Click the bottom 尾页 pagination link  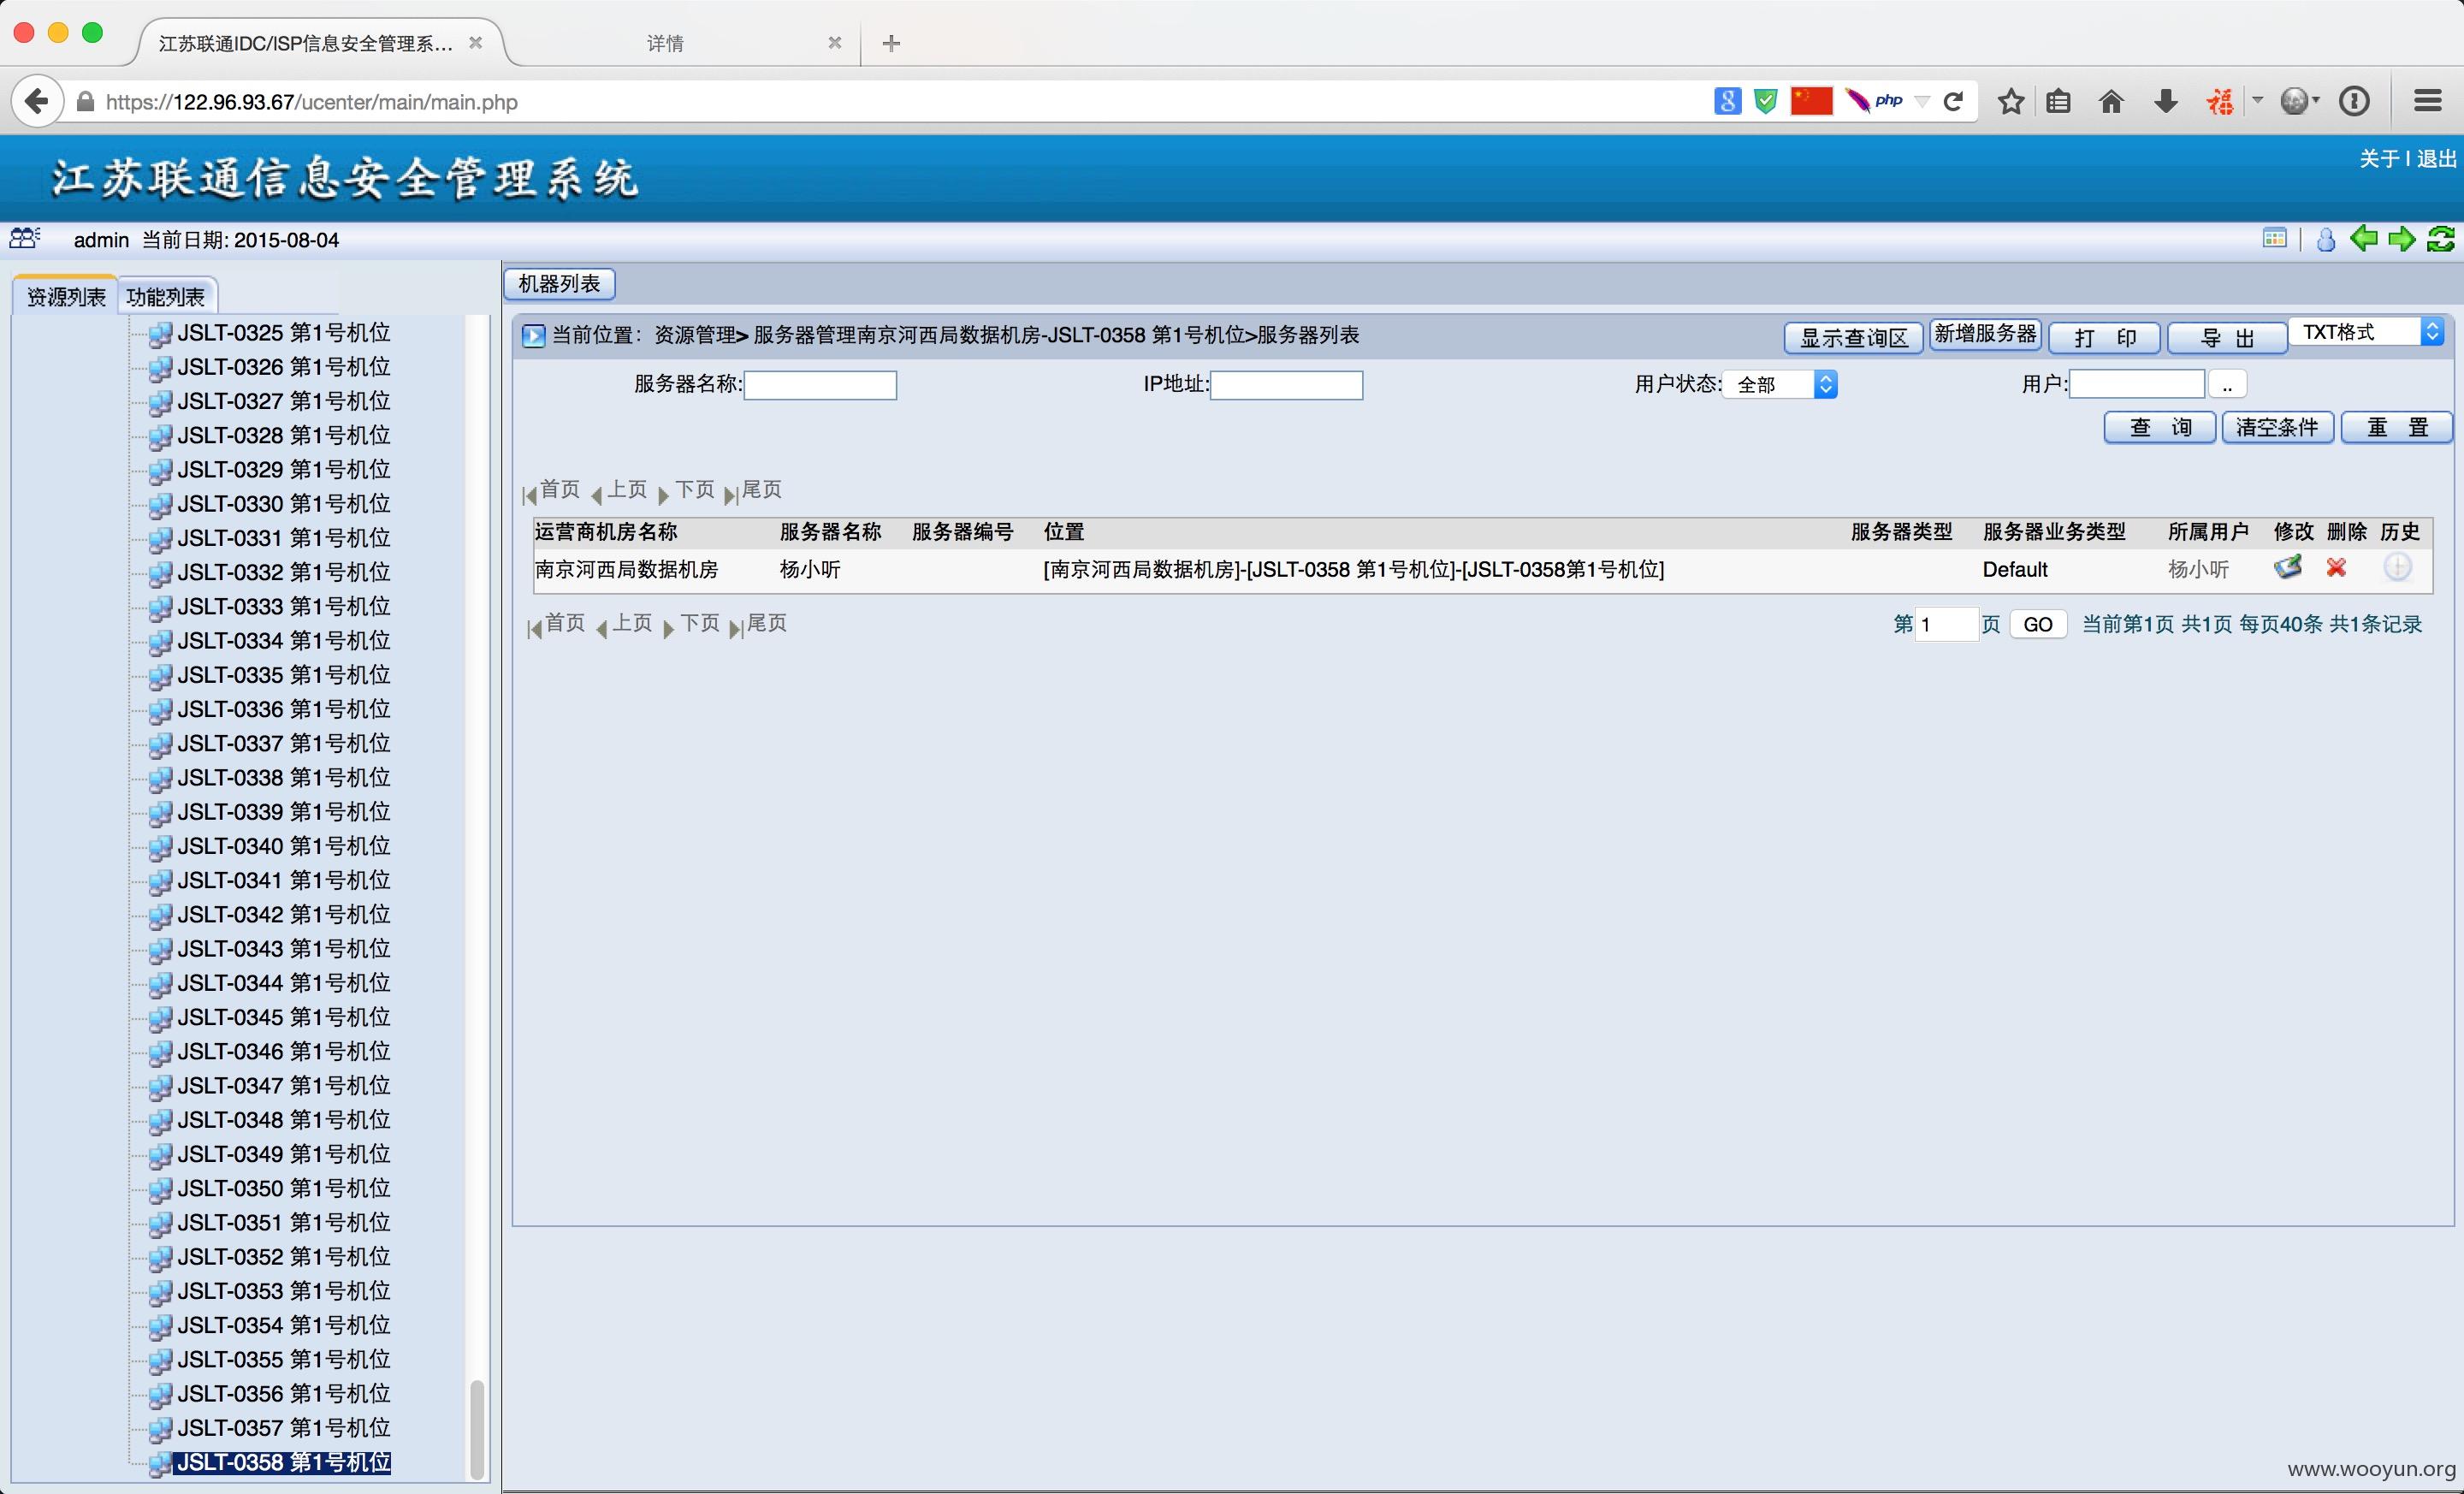coord(766,623)
